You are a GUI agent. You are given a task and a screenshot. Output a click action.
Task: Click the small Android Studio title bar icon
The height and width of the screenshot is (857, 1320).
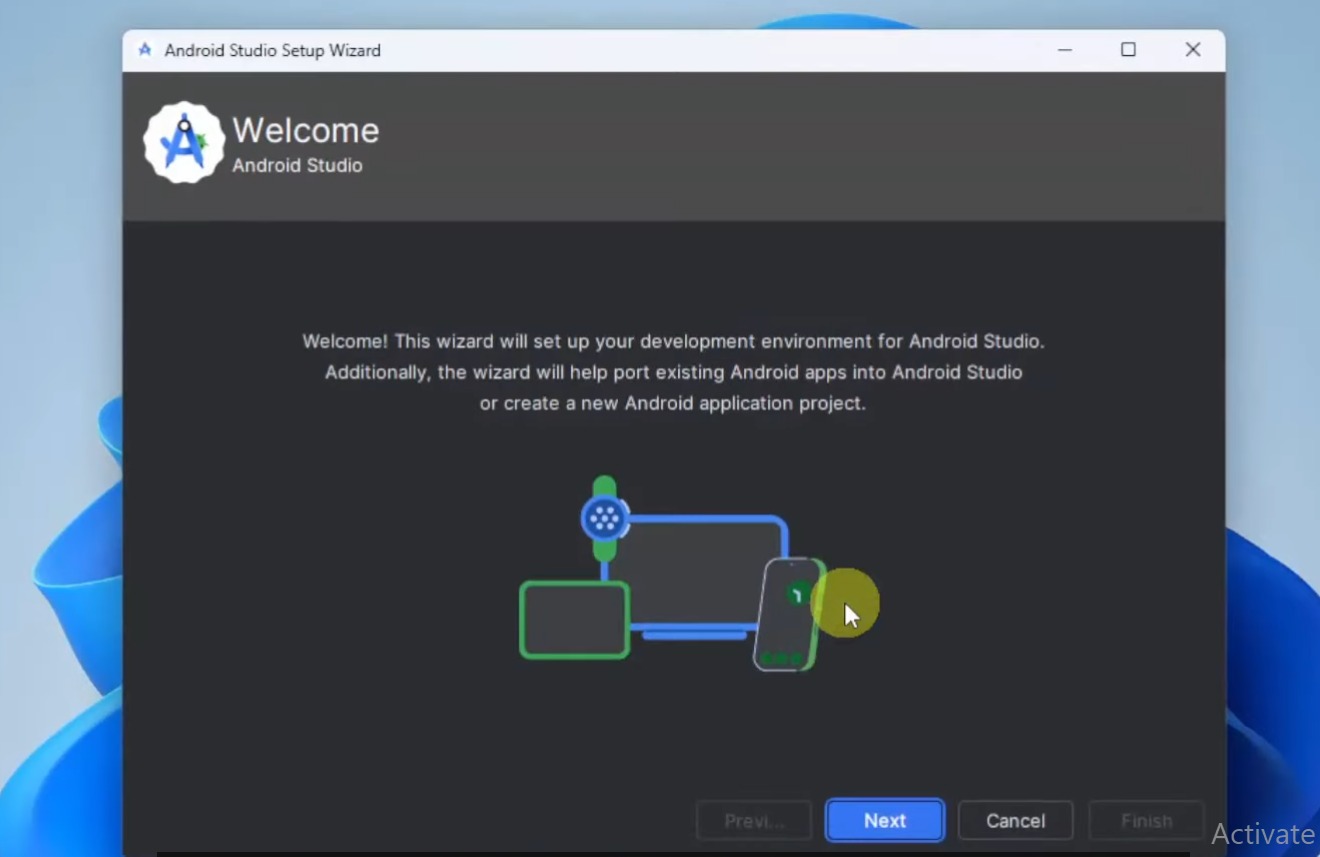145,50
